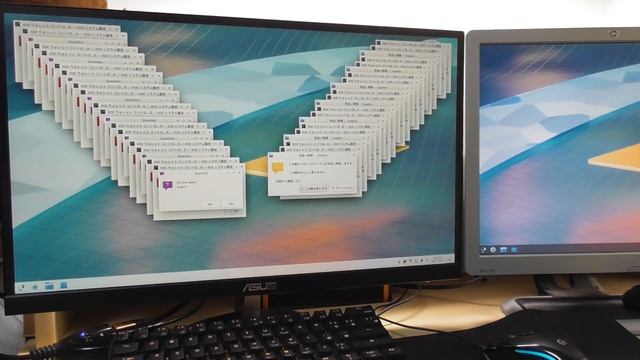The image size is (640, 360).
Task: Click the right button in the yellow bubble dialog
Action: point(343,188)
